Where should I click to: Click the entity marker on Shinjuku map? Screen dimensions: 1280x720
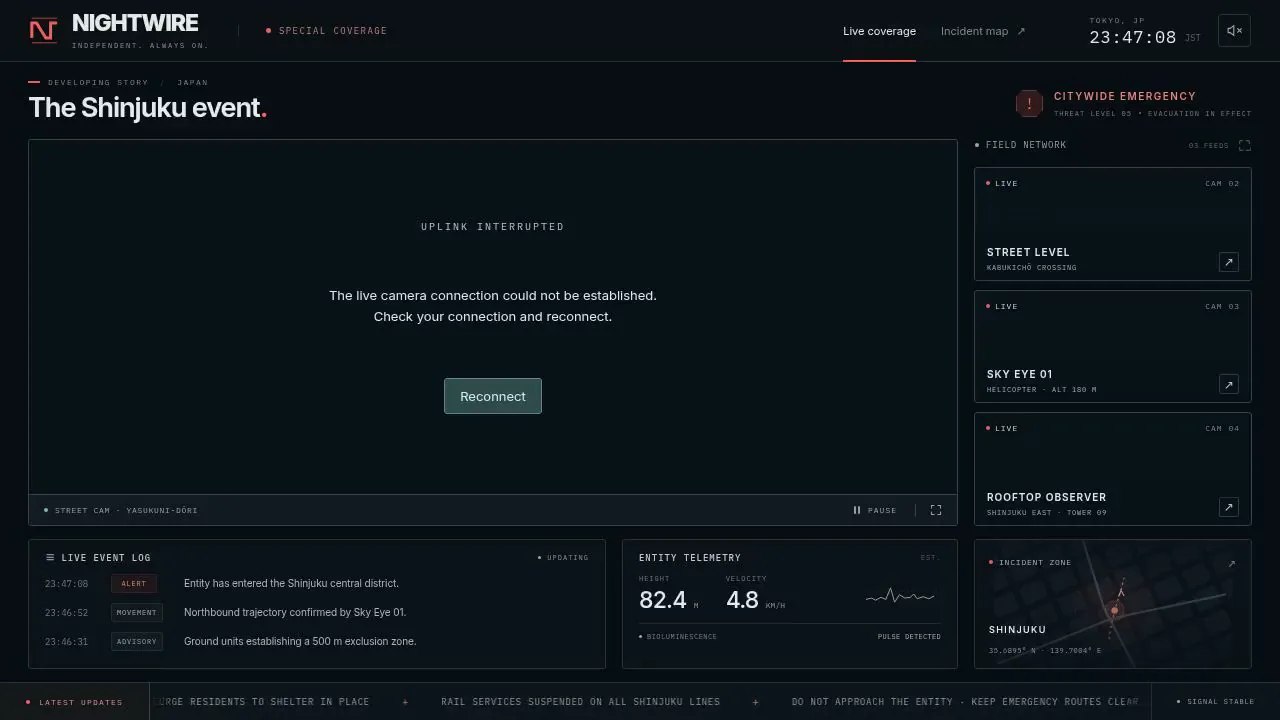(1115, 610)
